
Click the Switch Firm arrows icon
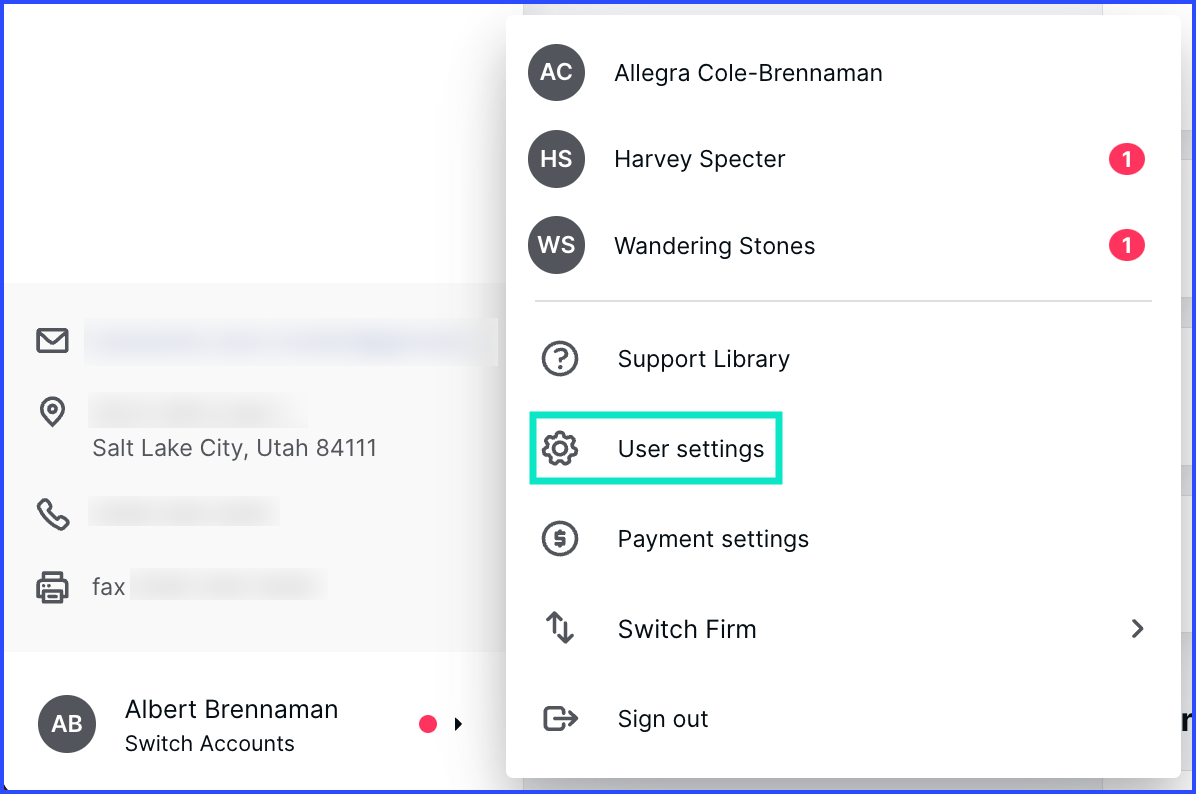tap(559, 629)
